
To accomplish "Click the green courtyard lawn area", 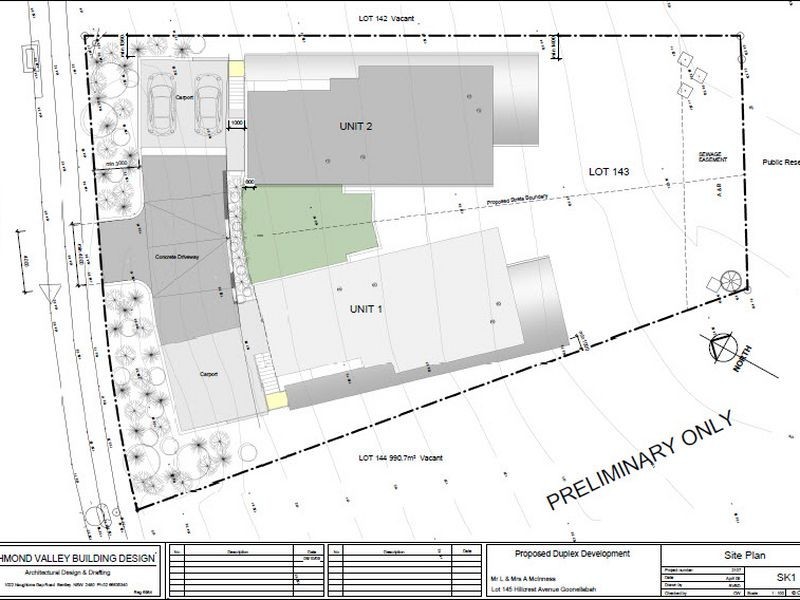I will (309, 230).
